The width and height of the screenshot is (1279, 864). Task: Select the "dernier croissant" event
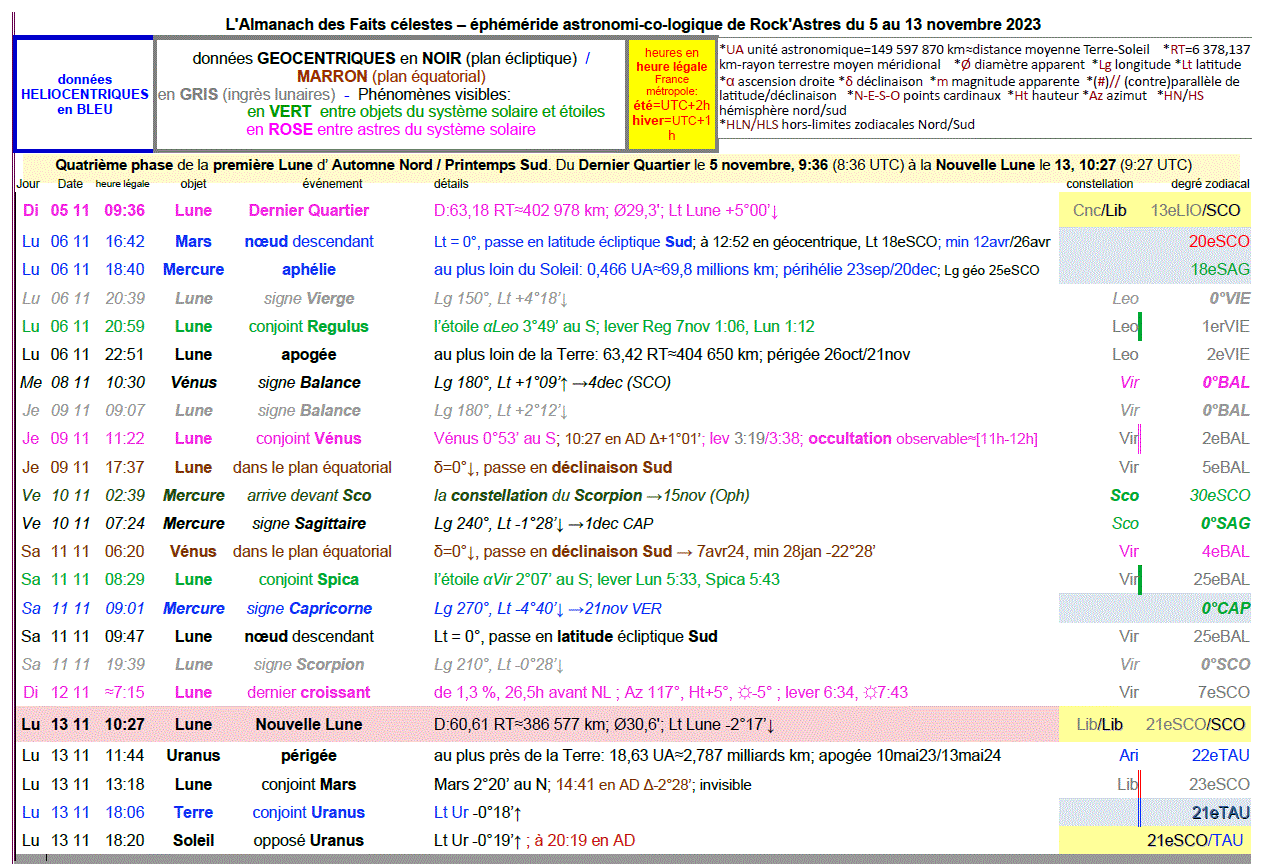click(309, 693)
